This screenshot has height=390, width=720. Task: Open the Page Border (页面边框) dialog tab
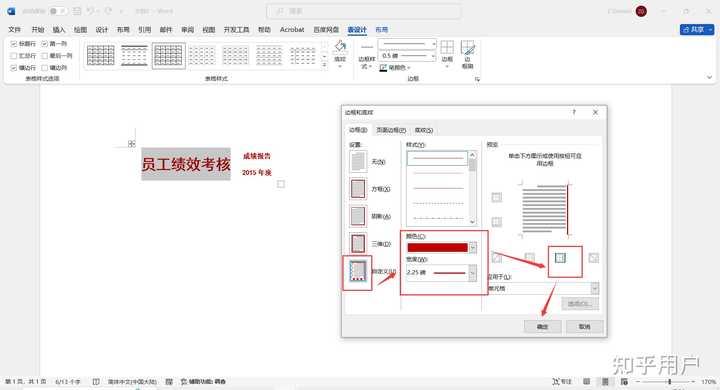(x=391, y=130)
